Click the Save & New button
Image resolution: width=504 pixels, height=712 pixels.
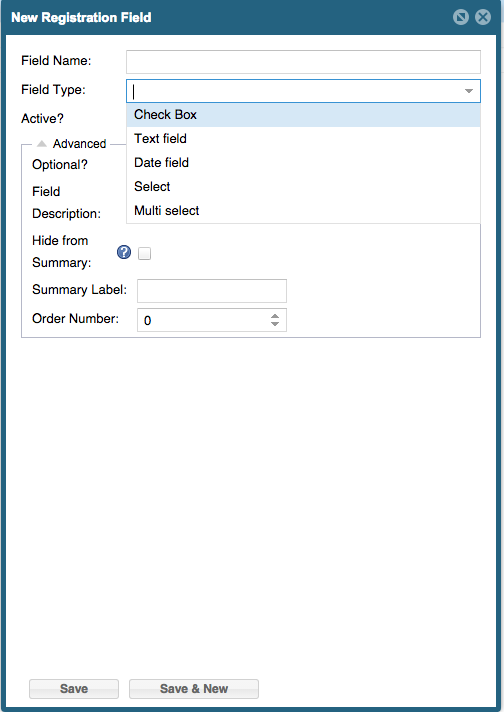tap(194, 689)
